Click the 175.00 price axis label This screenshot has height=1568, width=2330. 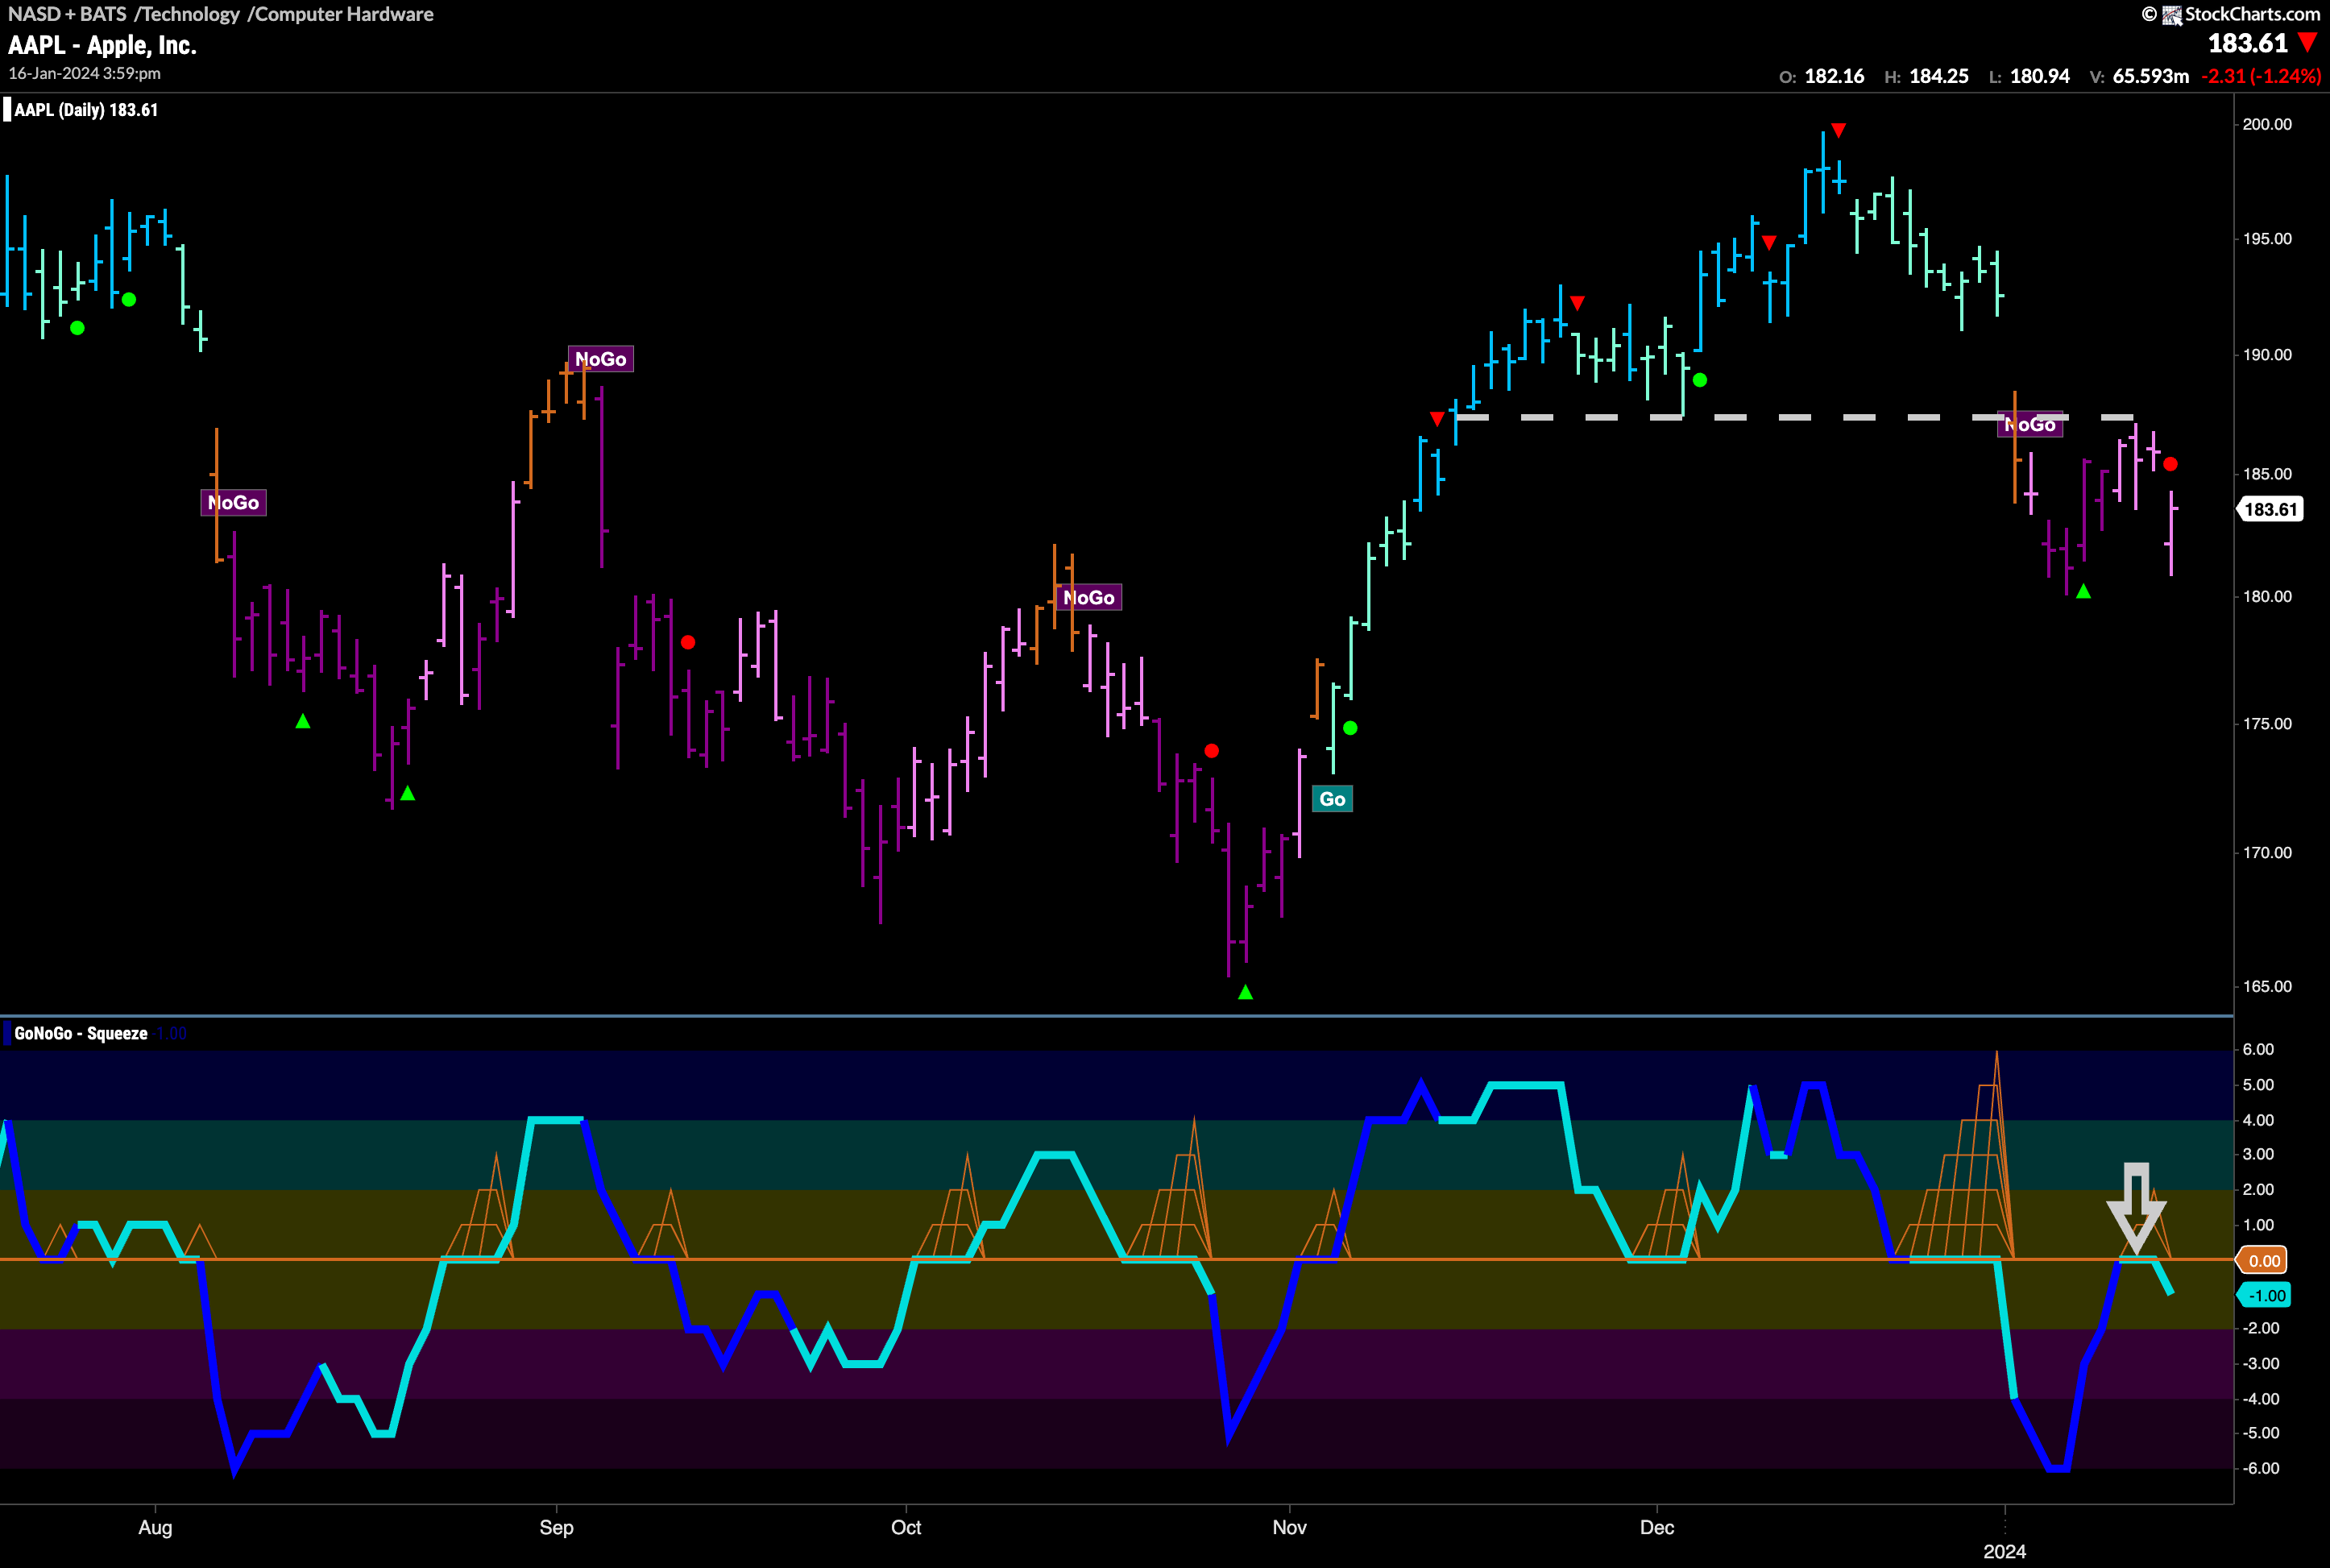coord(2267,723)
